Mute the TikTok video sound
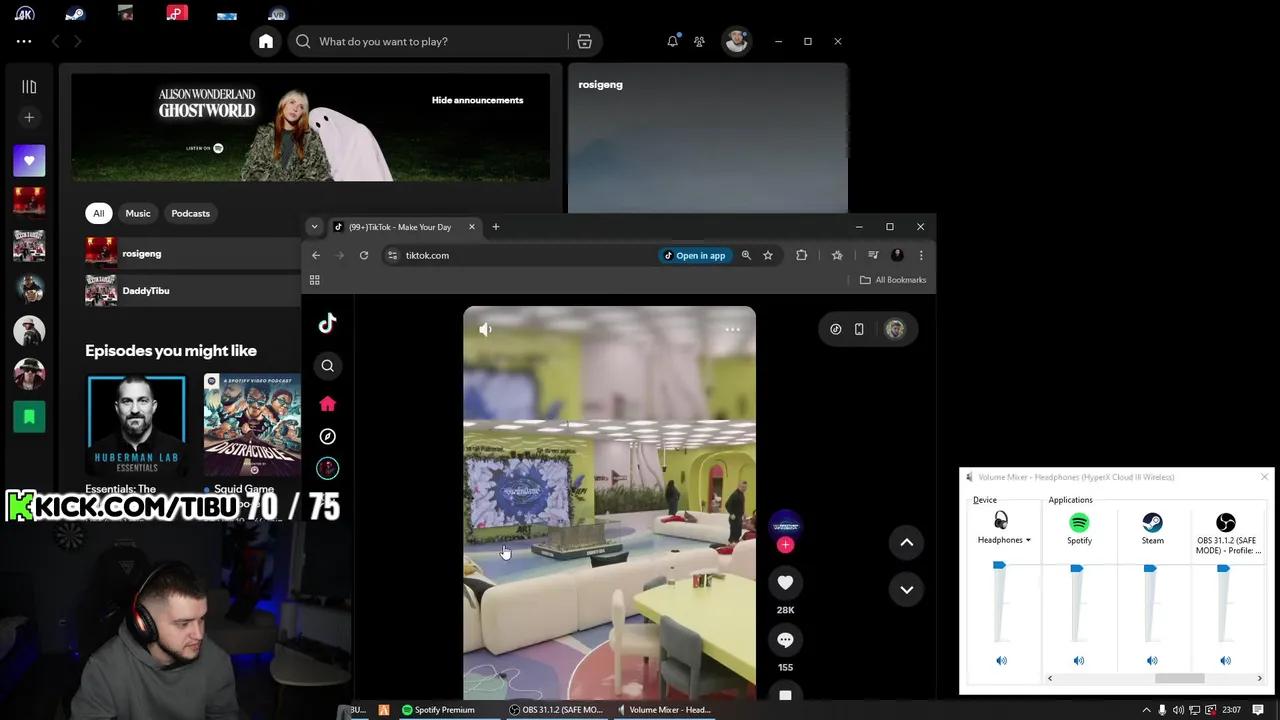Screen dimensions: 1280x720 (x=485, y=329)
